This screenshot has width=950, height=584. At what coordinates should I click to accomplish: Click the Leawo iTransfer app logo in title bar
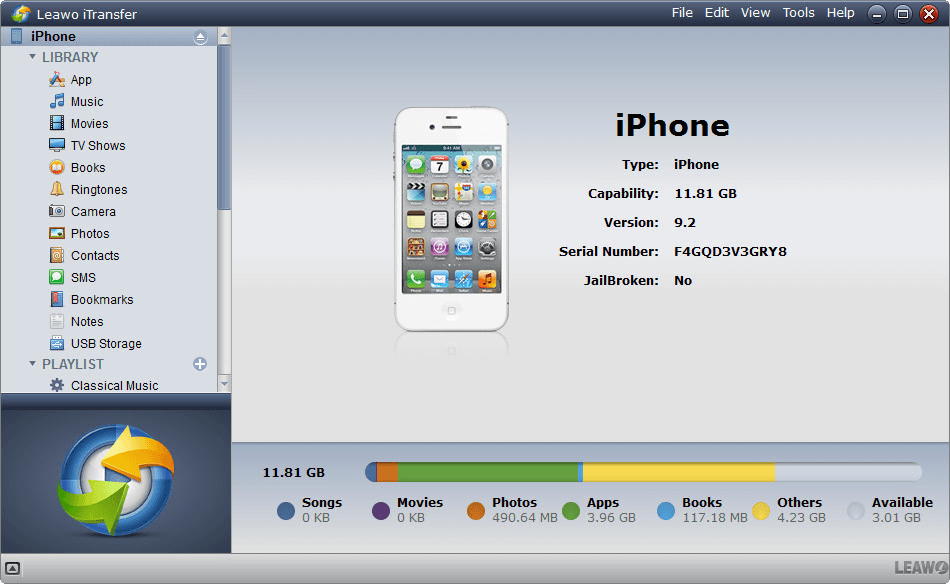21,13
